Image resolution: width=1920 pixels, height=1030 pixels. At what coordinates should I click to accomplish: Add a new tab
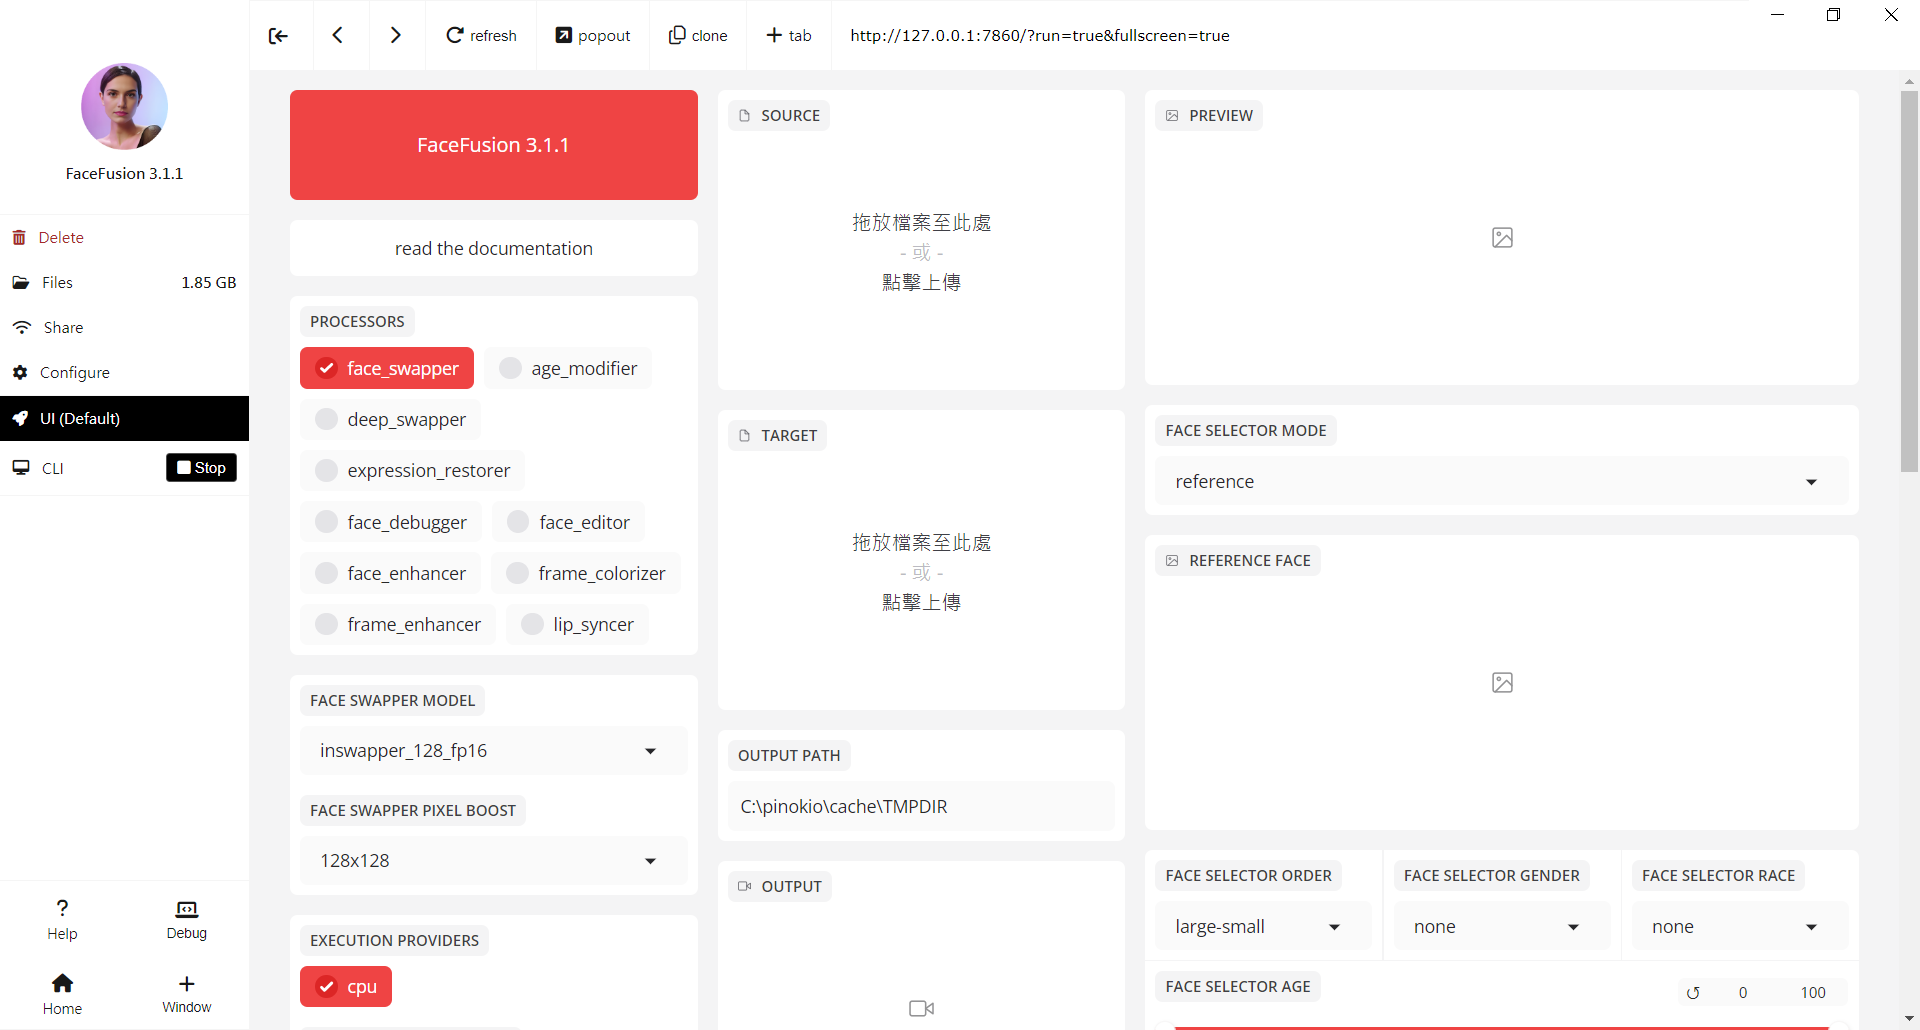(789, 35)
